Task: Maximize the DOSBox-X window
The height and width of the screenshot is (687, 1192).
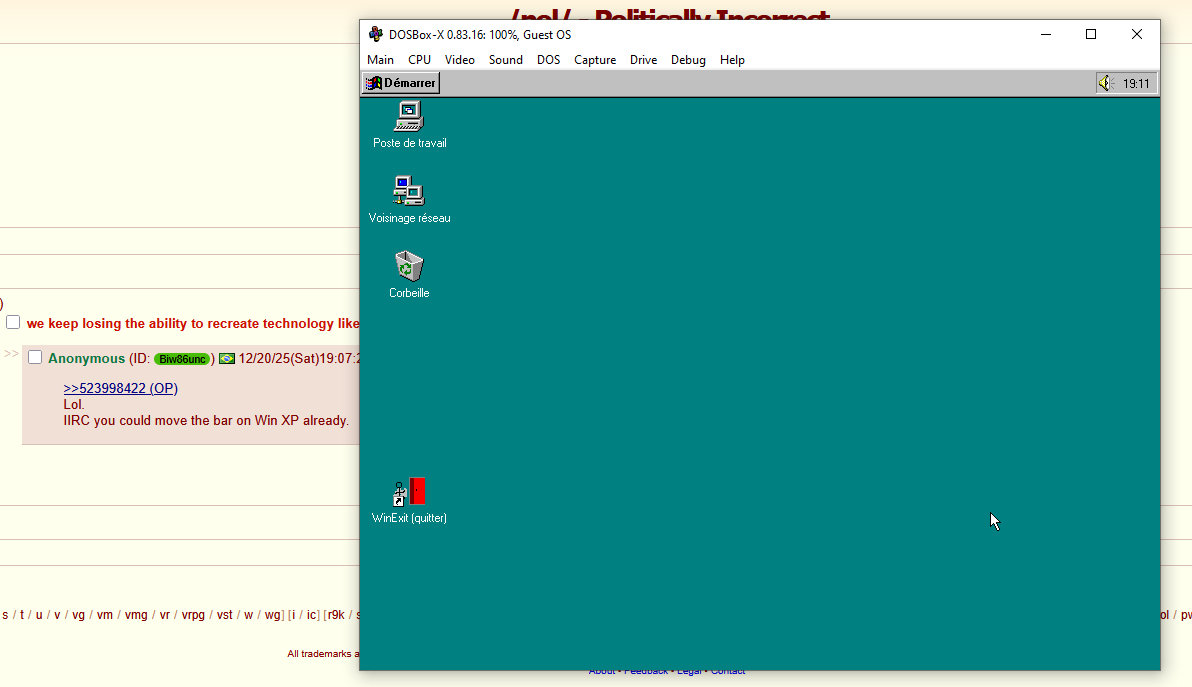Action: click(1091, 34)
